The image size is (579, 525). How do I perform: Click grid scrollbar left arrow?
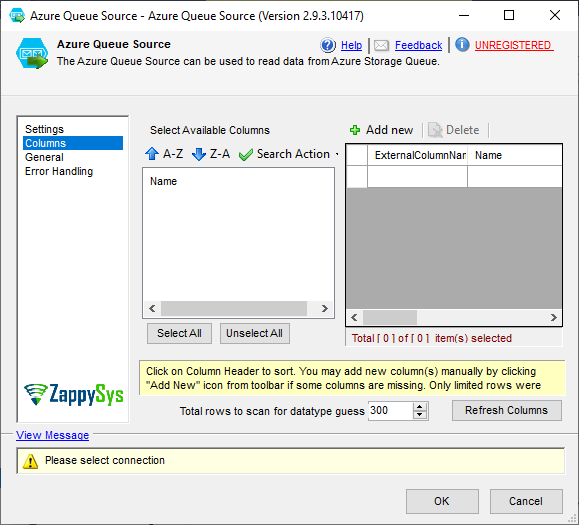tap(354, 318)
